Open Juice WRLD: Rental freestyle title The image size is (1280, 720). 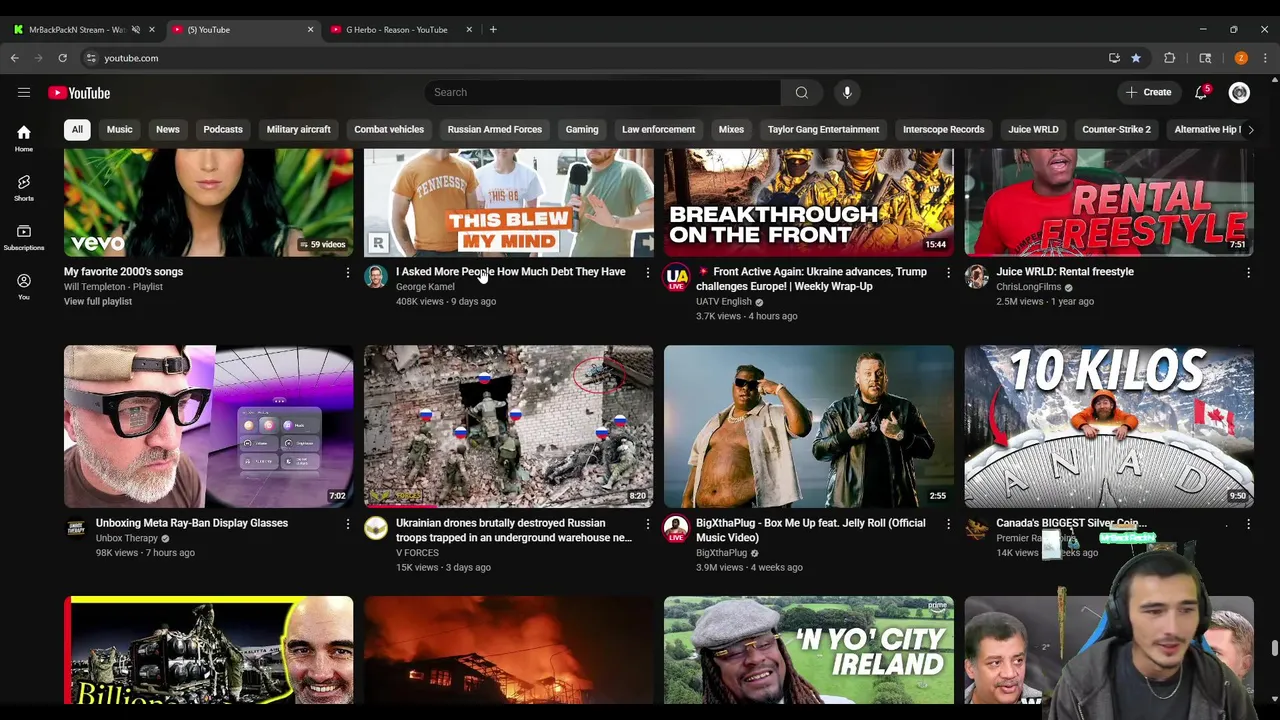click(x=1065, y=272)
